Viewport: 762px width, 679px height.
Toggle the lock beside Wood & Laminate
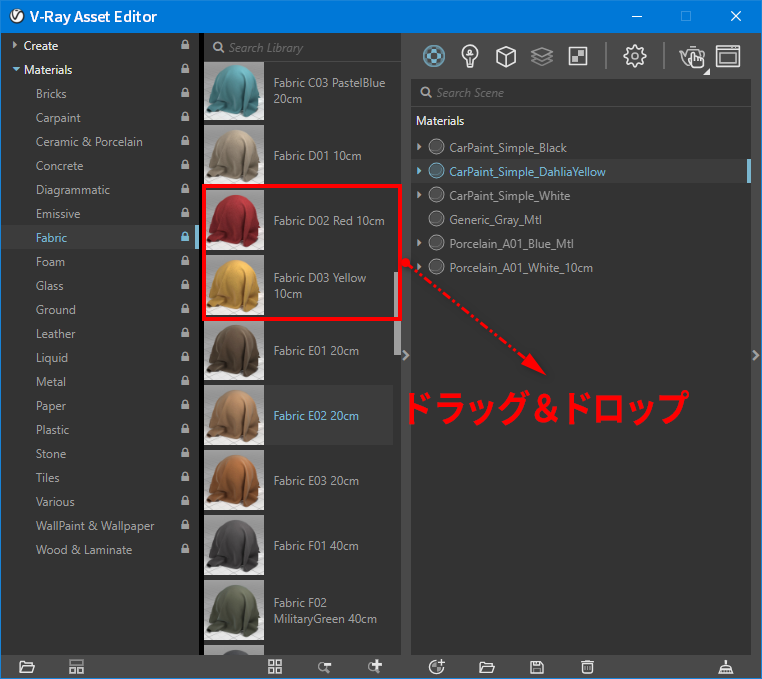185,549
